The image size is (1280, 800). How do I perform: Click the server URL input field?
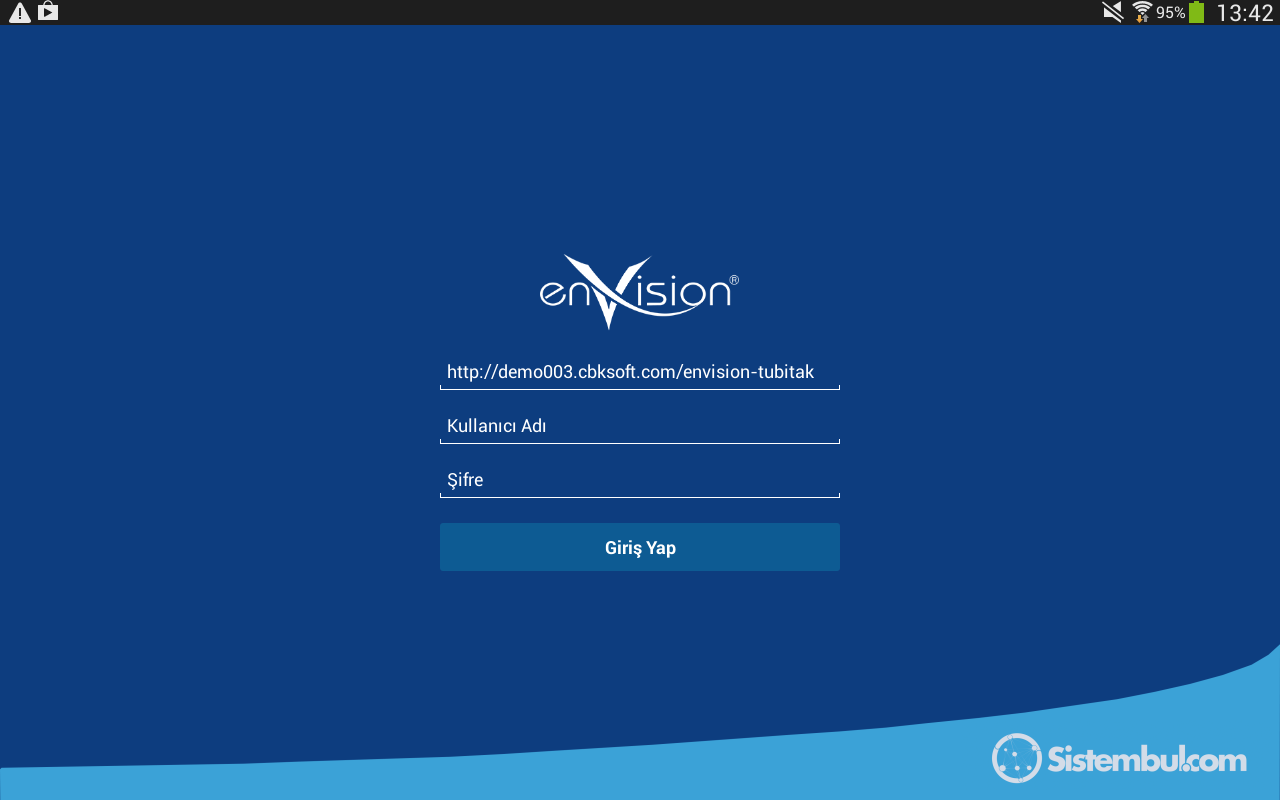click(640, 372)
